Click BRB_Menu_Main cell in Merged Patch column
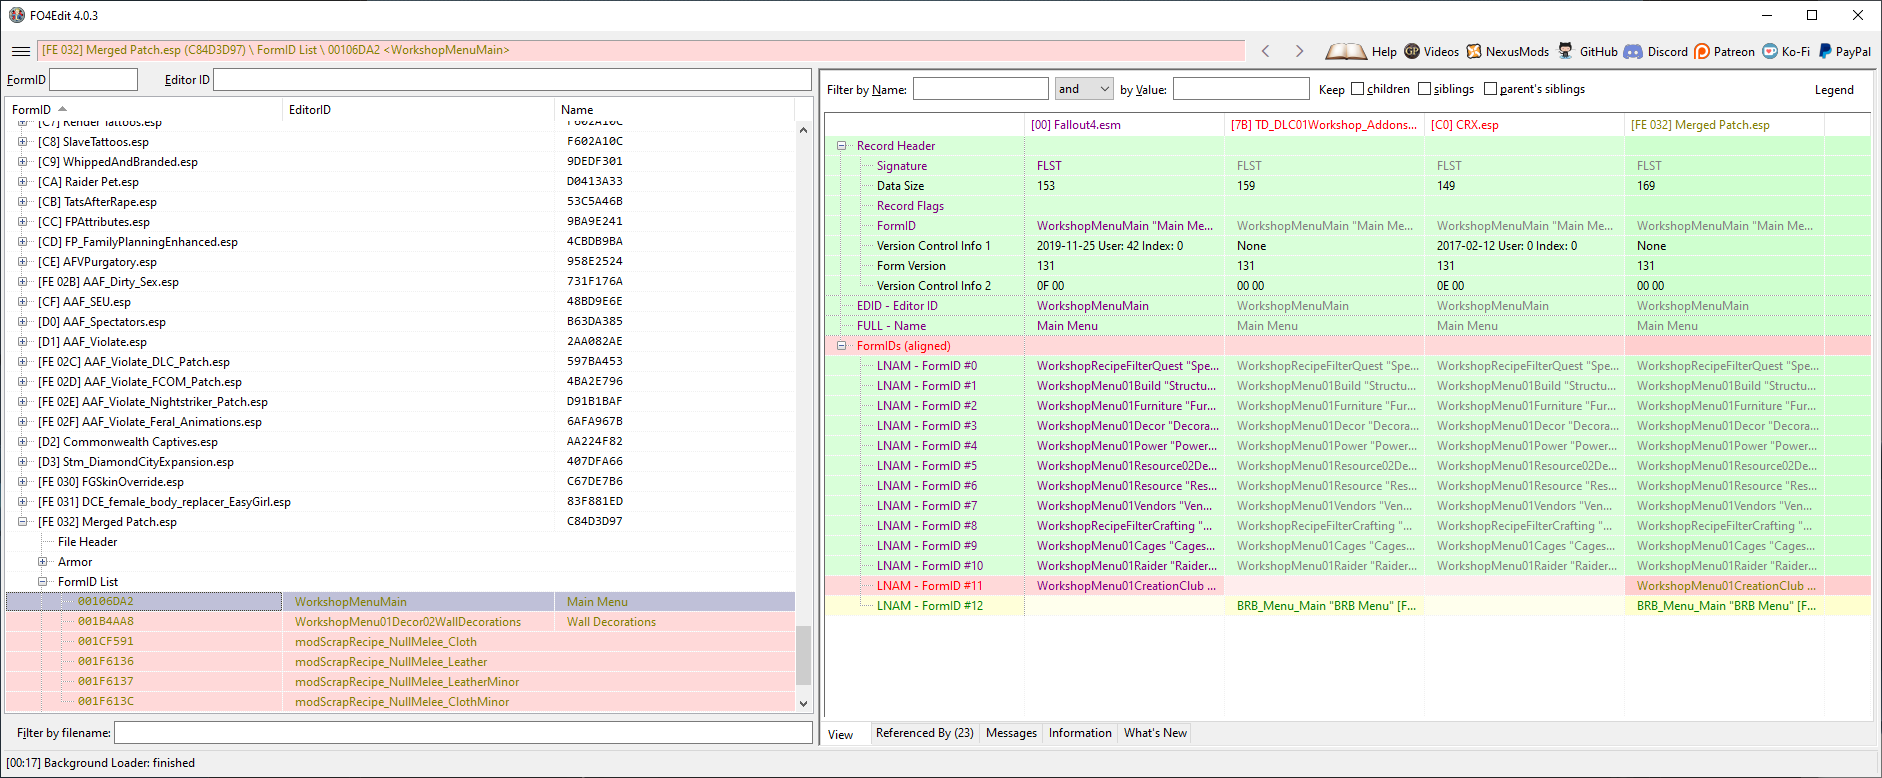 point(1726,606)
